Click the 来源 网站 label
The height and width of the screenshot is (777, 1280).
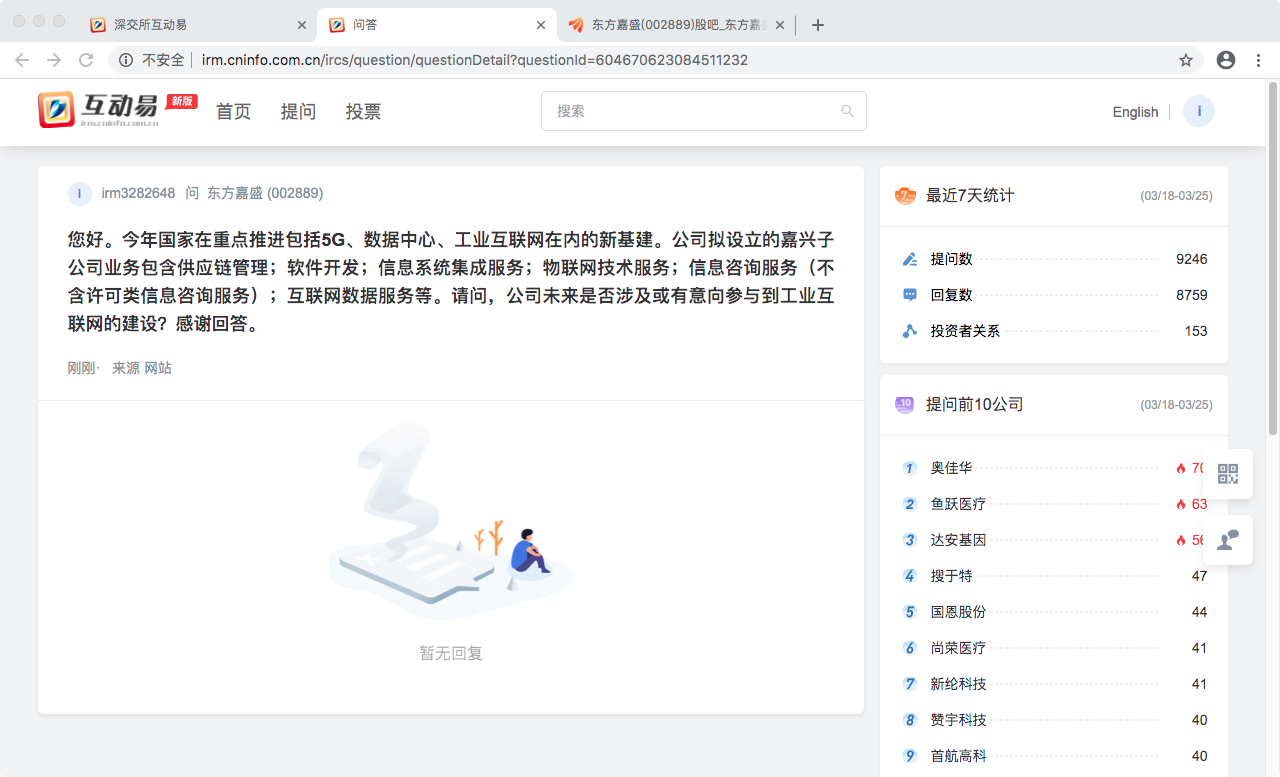click(x=142, y=368)
